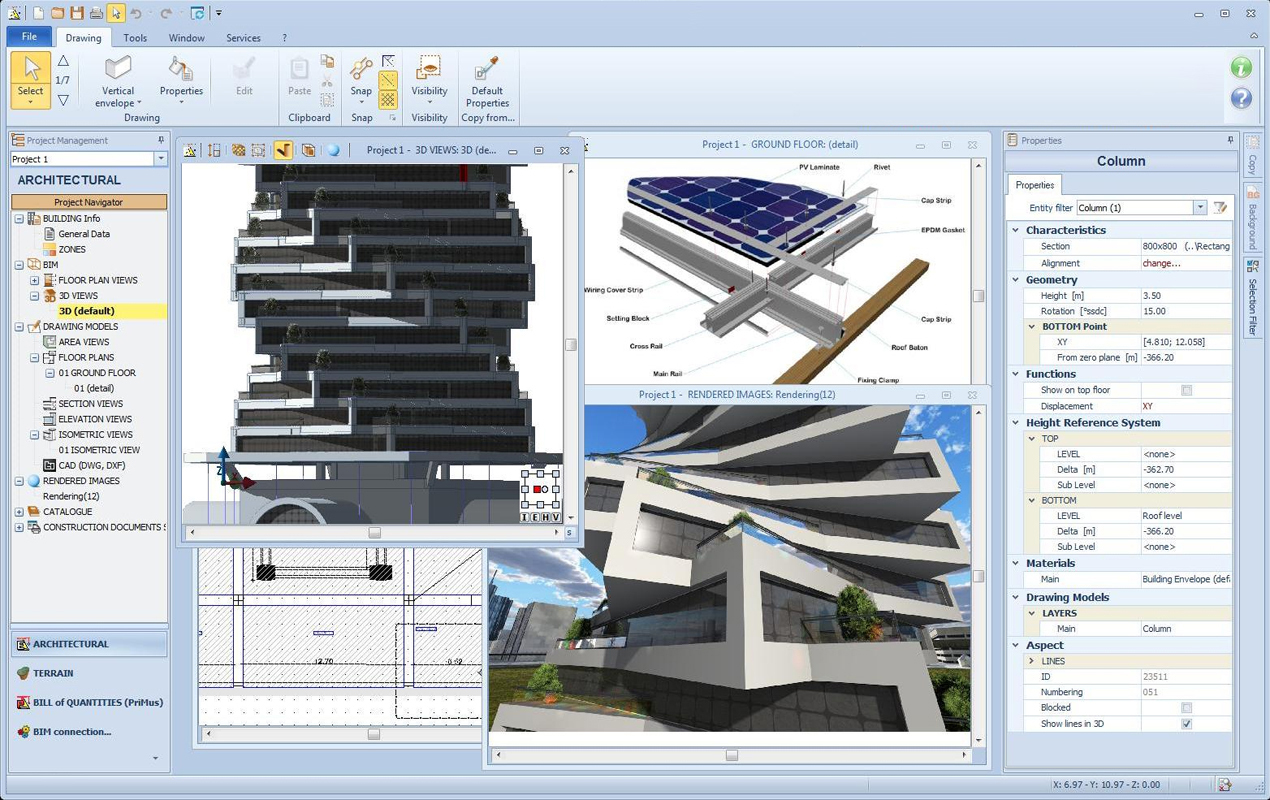Open the File menu

(x=29, y=37)
